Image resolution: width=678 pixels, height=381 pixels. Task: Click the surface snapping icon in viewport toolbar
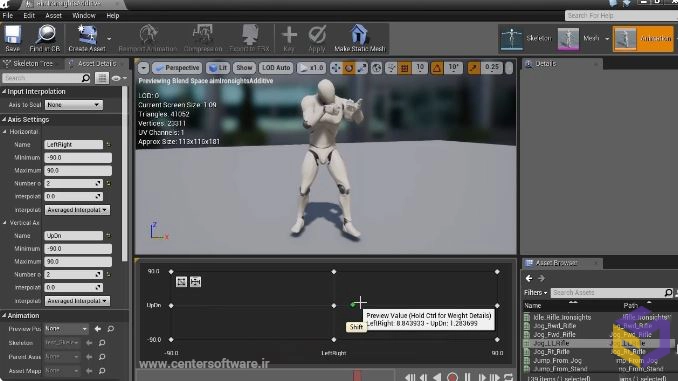click(x=391, y=68)
